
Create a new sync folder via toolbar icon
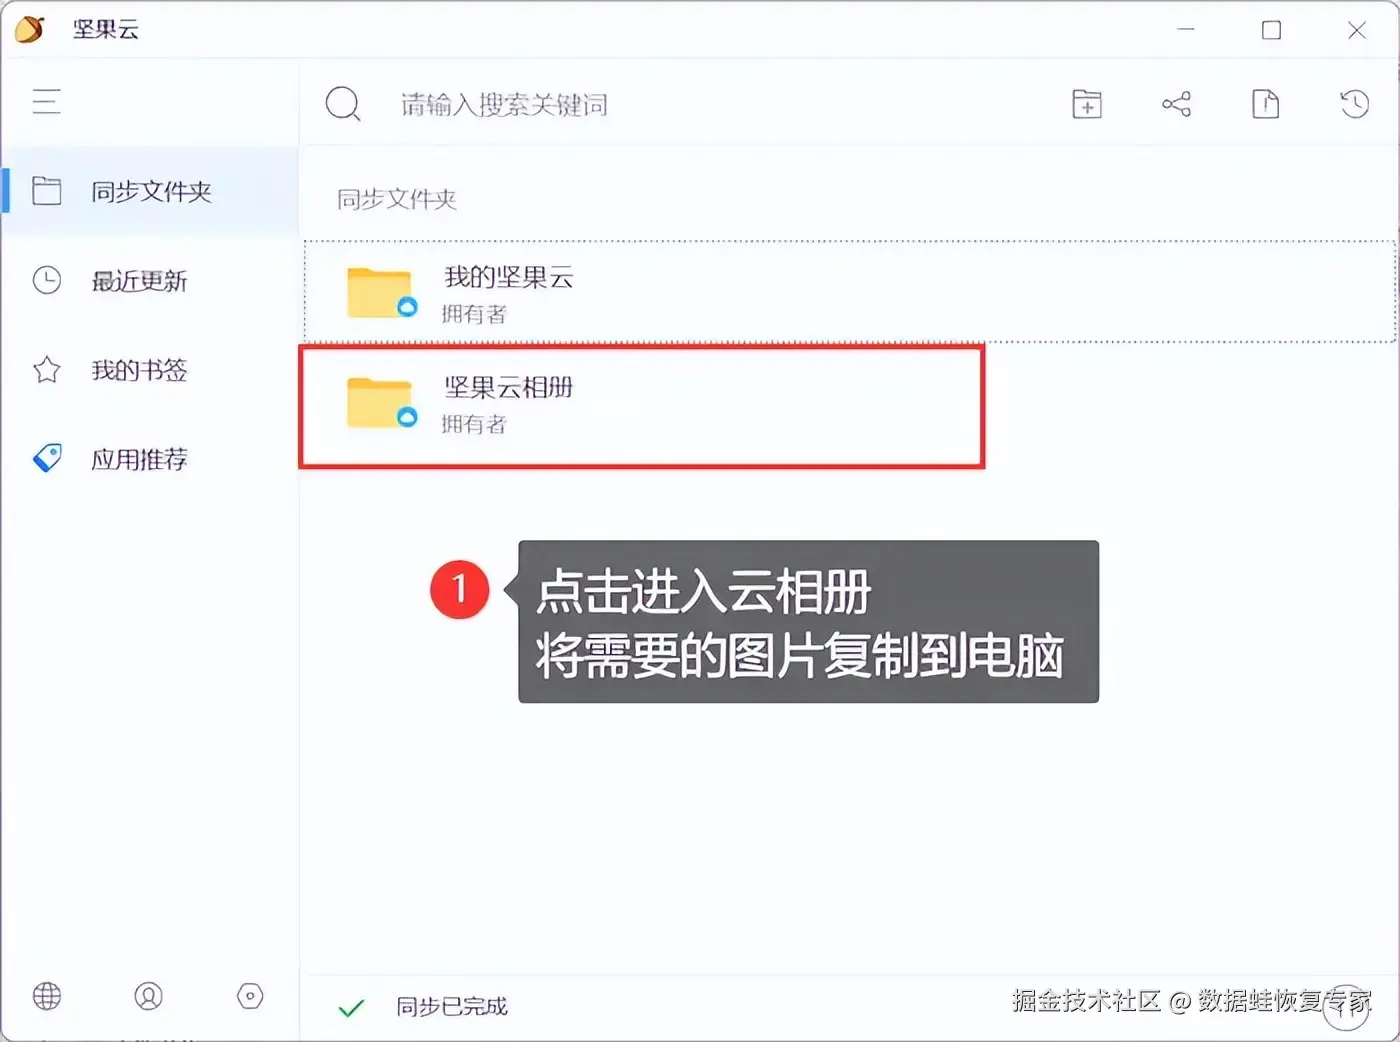coord(1087,103)
